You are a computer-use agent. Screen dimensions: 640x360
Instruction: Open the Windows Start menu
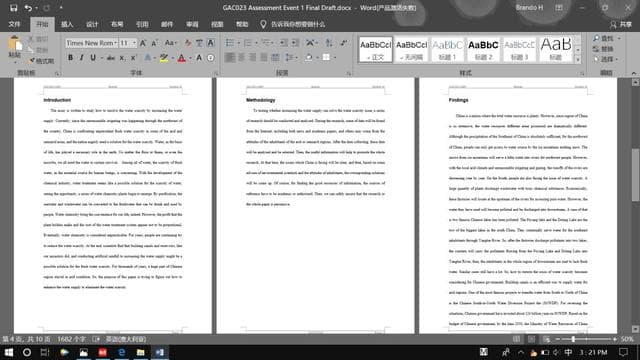click(x=9, y=352)
